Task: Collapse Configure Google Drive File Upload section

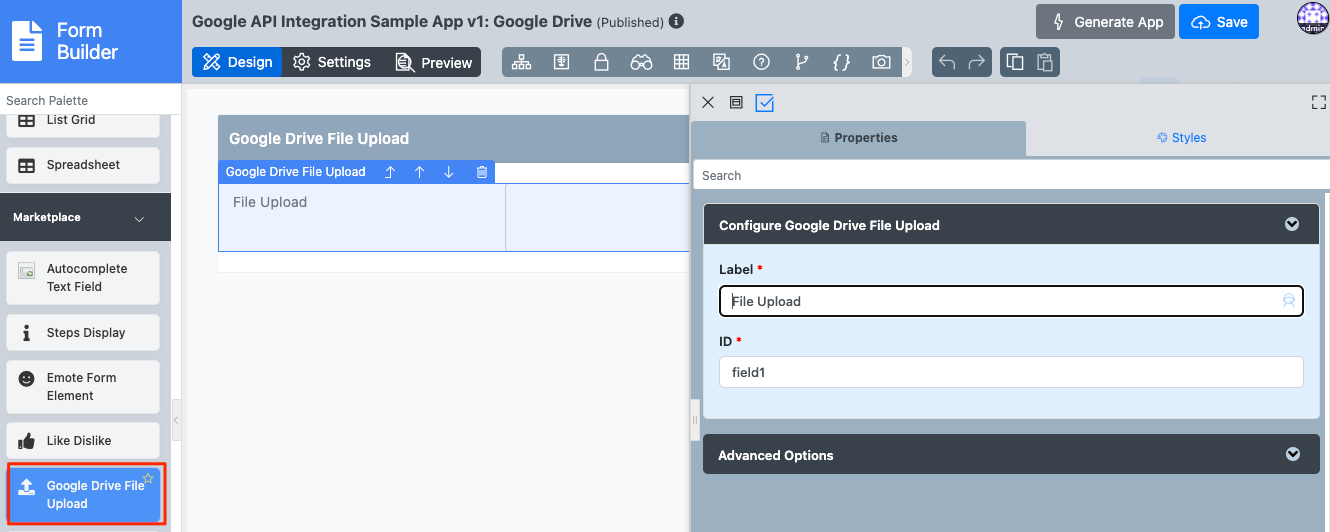Action: (1292, 225)
